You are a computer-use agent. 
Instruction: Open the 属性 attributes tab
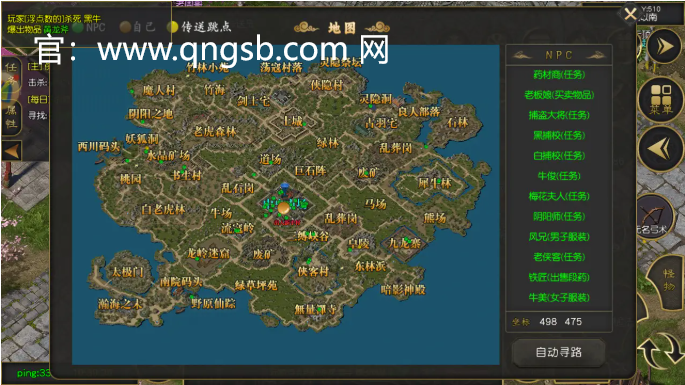(11, 117)
